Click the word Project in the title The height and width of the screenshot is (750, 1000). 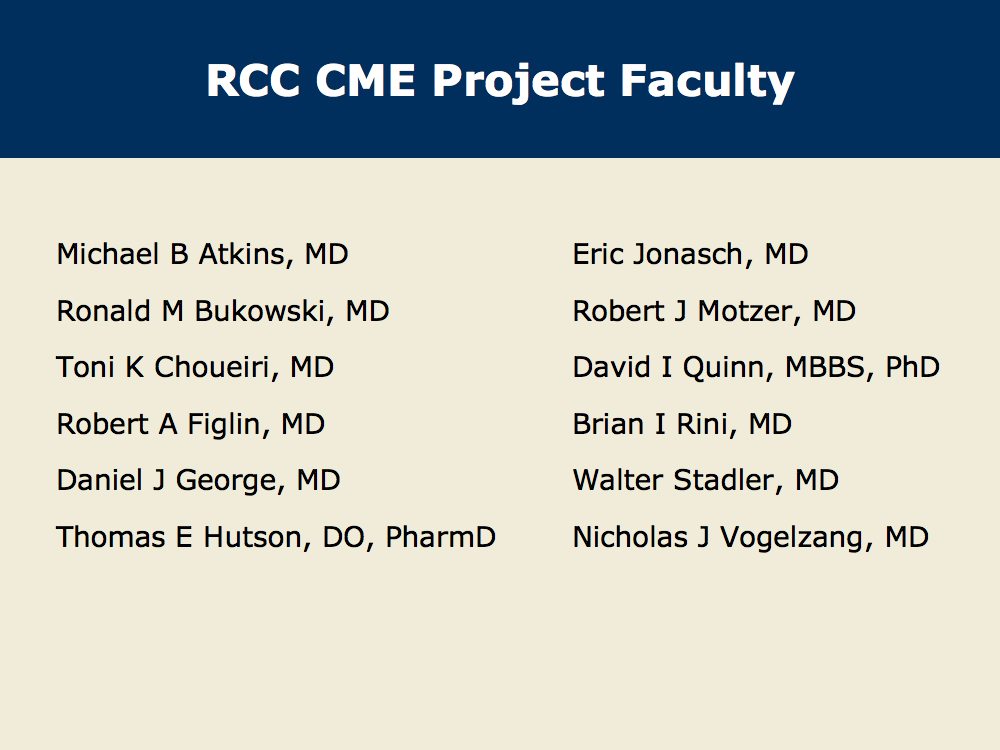518,80
